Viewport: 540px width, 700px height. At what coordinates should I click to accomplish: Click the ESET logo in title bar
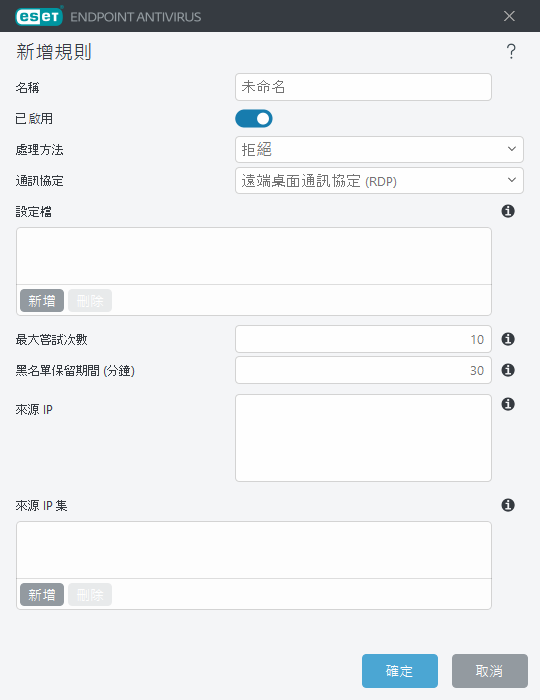coord(39,17)
